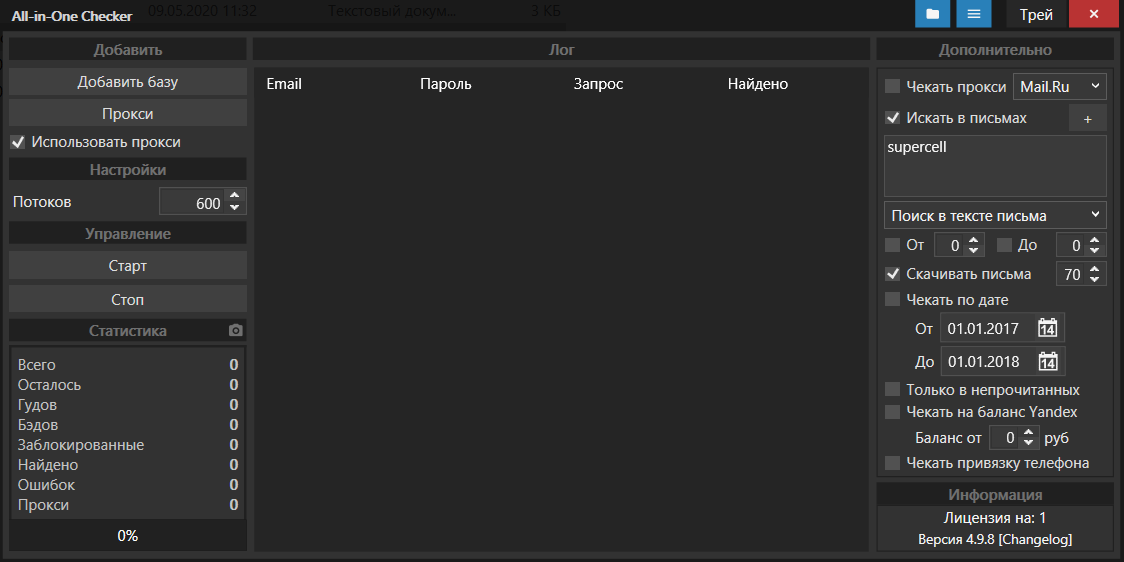Enable Чекать прокси checkbox
Screen dimensions: 1124x562
(x=893, y=87)
